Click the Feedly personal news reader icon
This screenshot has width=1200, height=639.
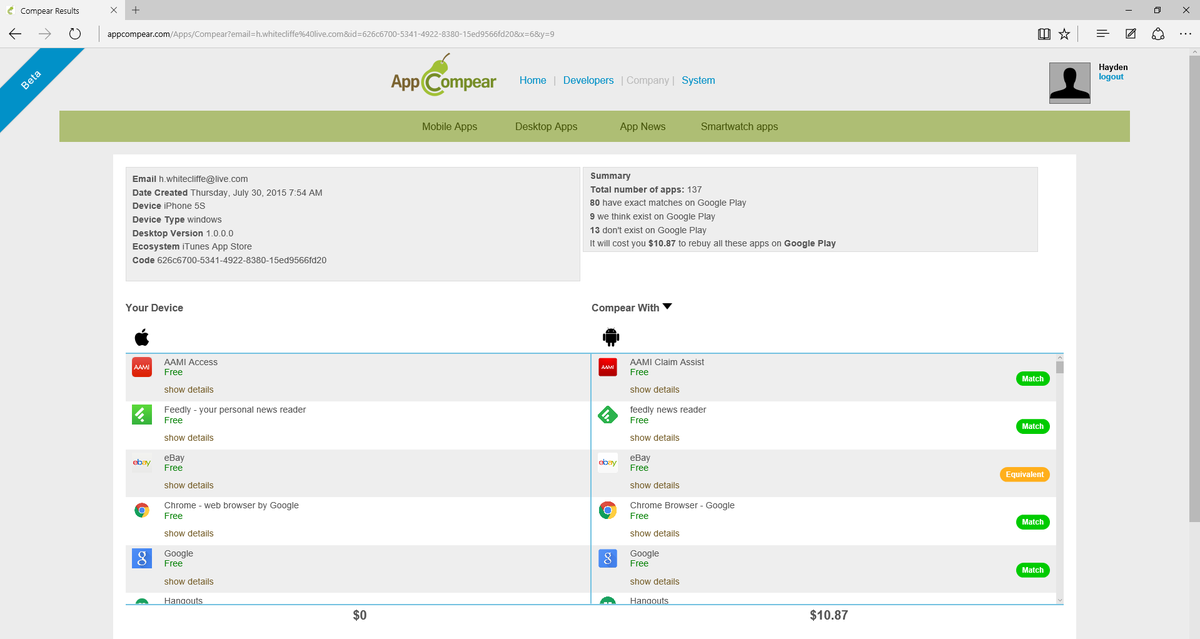(142, 415)
